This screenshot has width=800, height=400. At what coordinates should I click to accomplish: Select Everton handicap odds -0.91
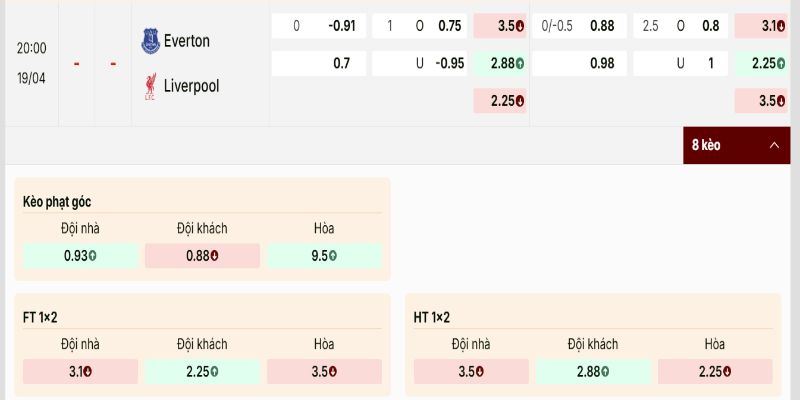coord(320,26)
